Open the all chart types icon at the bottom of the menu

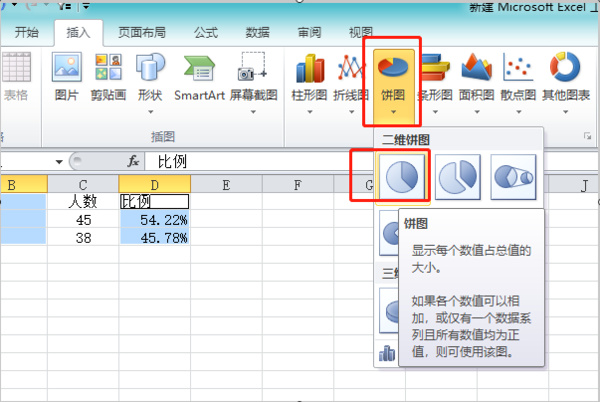[387, 353]
